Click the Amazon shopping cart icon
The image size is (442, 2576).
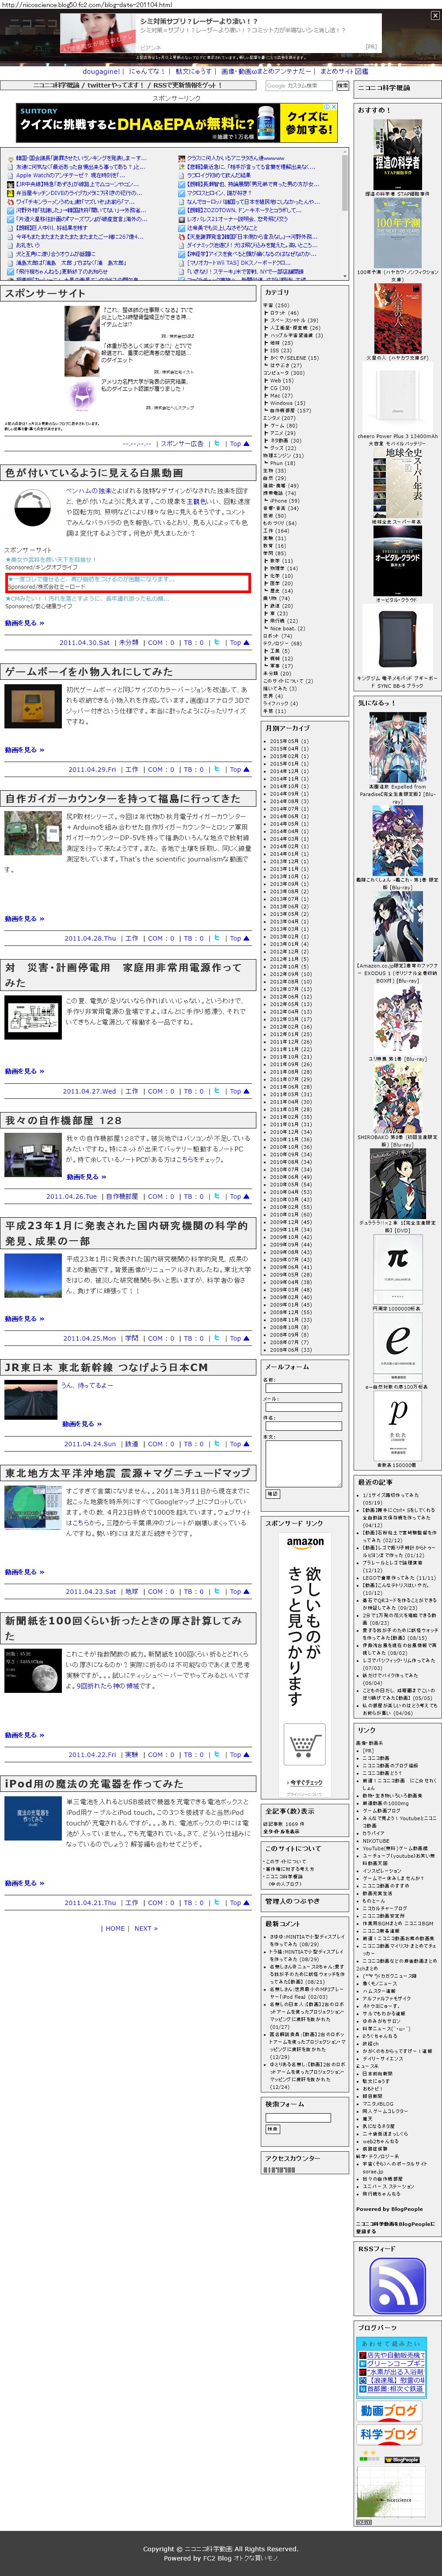point(303,1745)
